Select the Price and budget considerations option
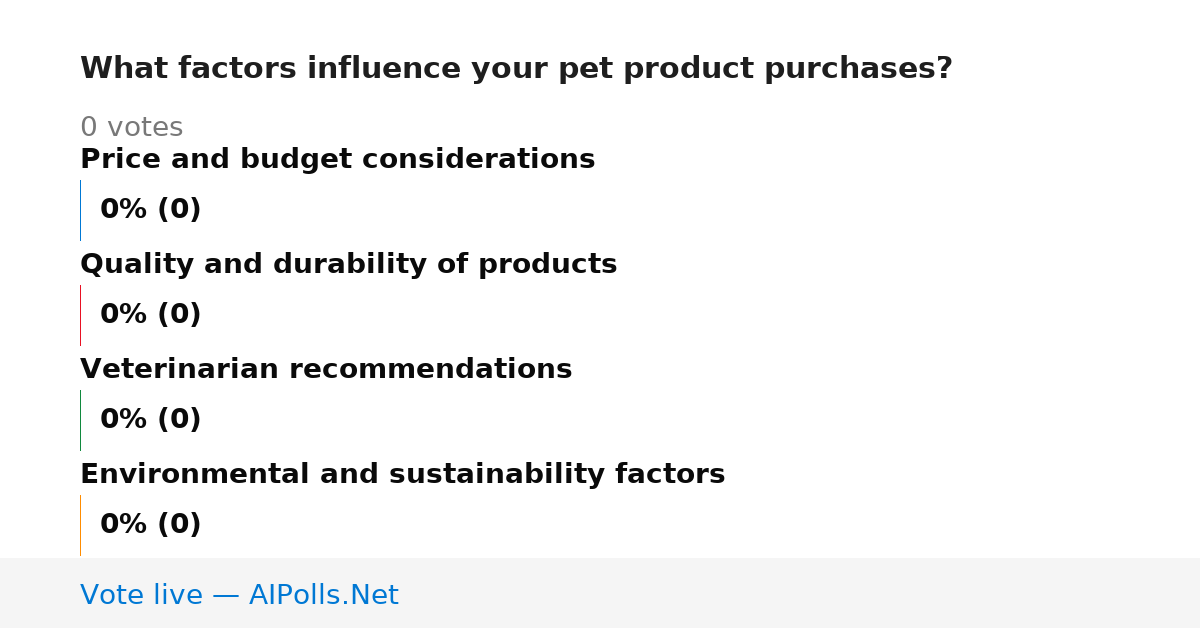This screenshot has width=1200, height=628. click(x=337, y=159)
